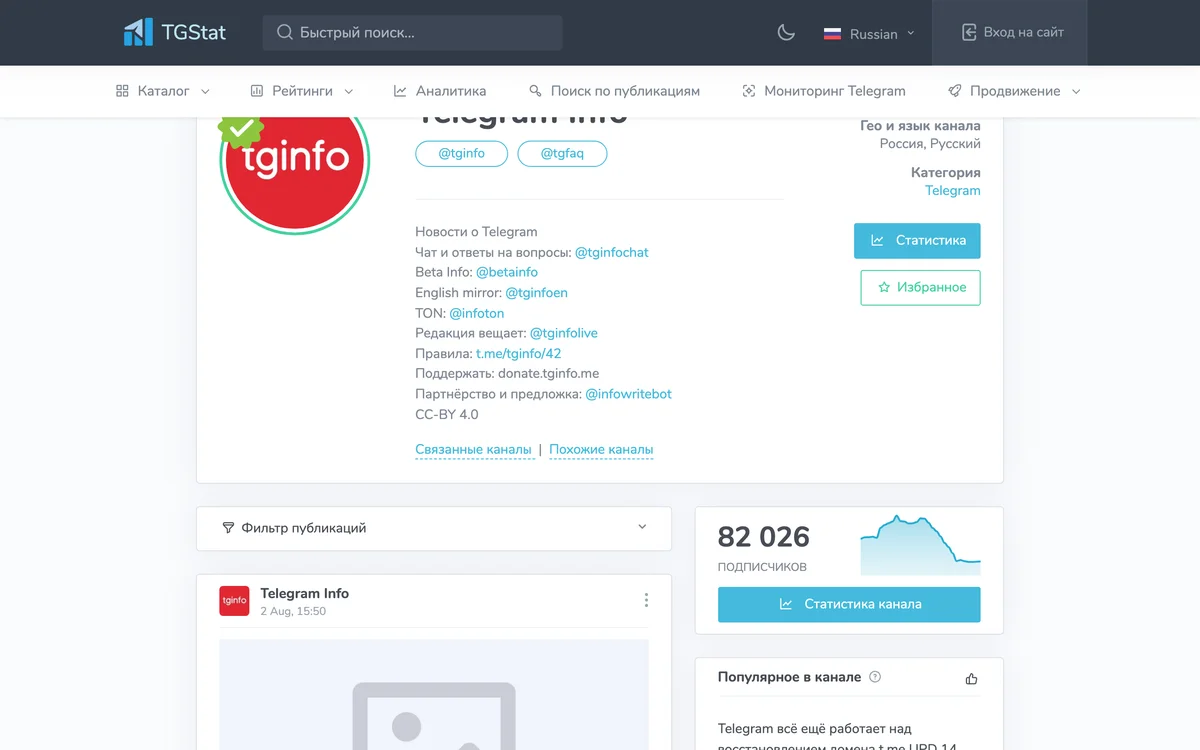
Task: Click the chart icon on Статистика канала button
Action: [786, 604]
